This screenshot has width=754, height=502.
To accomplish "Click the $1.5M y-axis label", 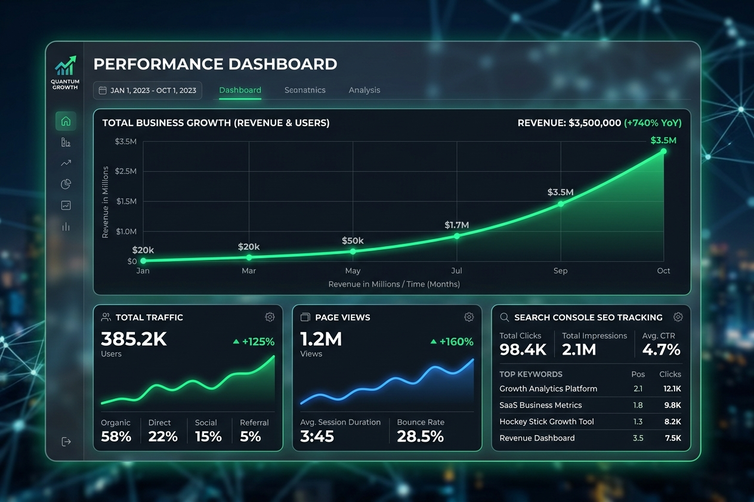I will point(126,201).
